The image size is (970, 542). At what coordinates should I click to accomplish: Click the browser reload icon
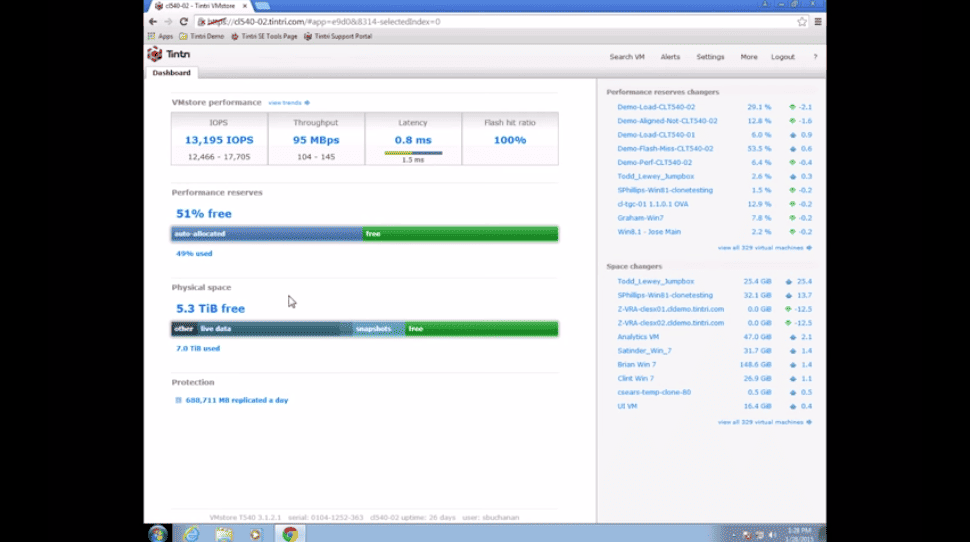(183, 21)
